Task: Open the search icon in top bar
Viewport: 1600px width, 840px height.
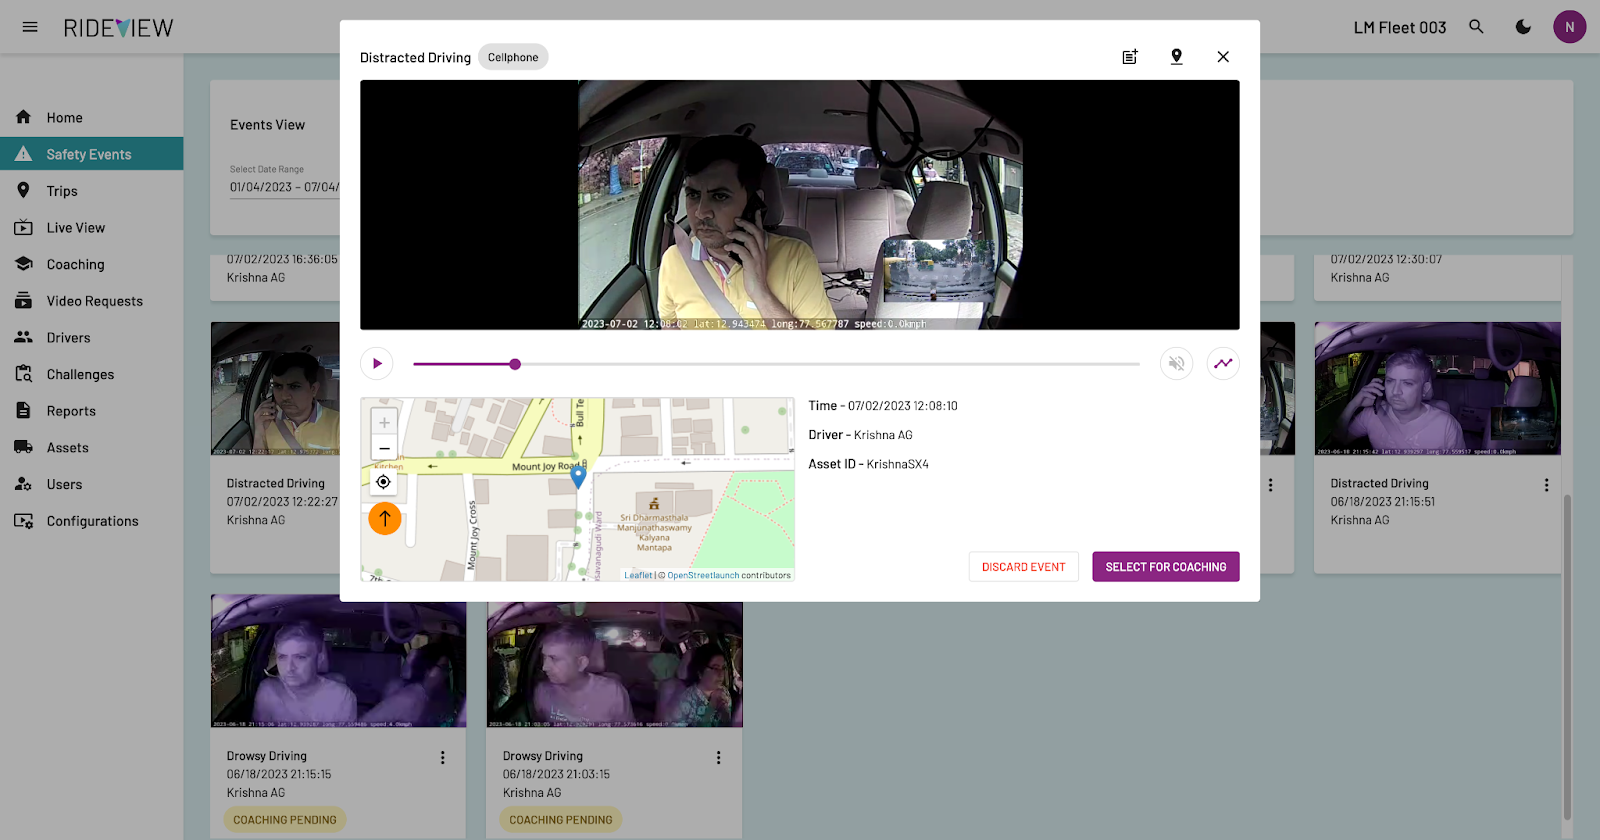Action: (x=1476, y=27)
